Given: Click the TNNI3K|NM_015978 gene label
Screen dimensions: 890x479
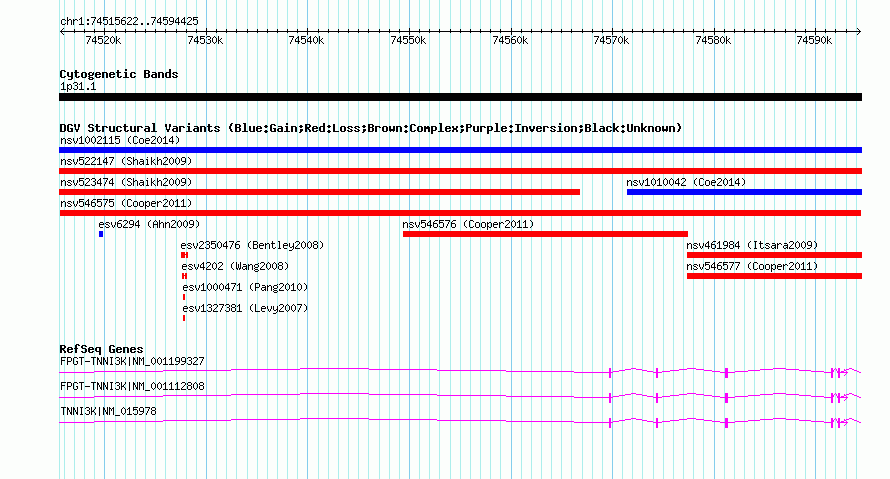Looking at the screenshot, I should (108, 411).
